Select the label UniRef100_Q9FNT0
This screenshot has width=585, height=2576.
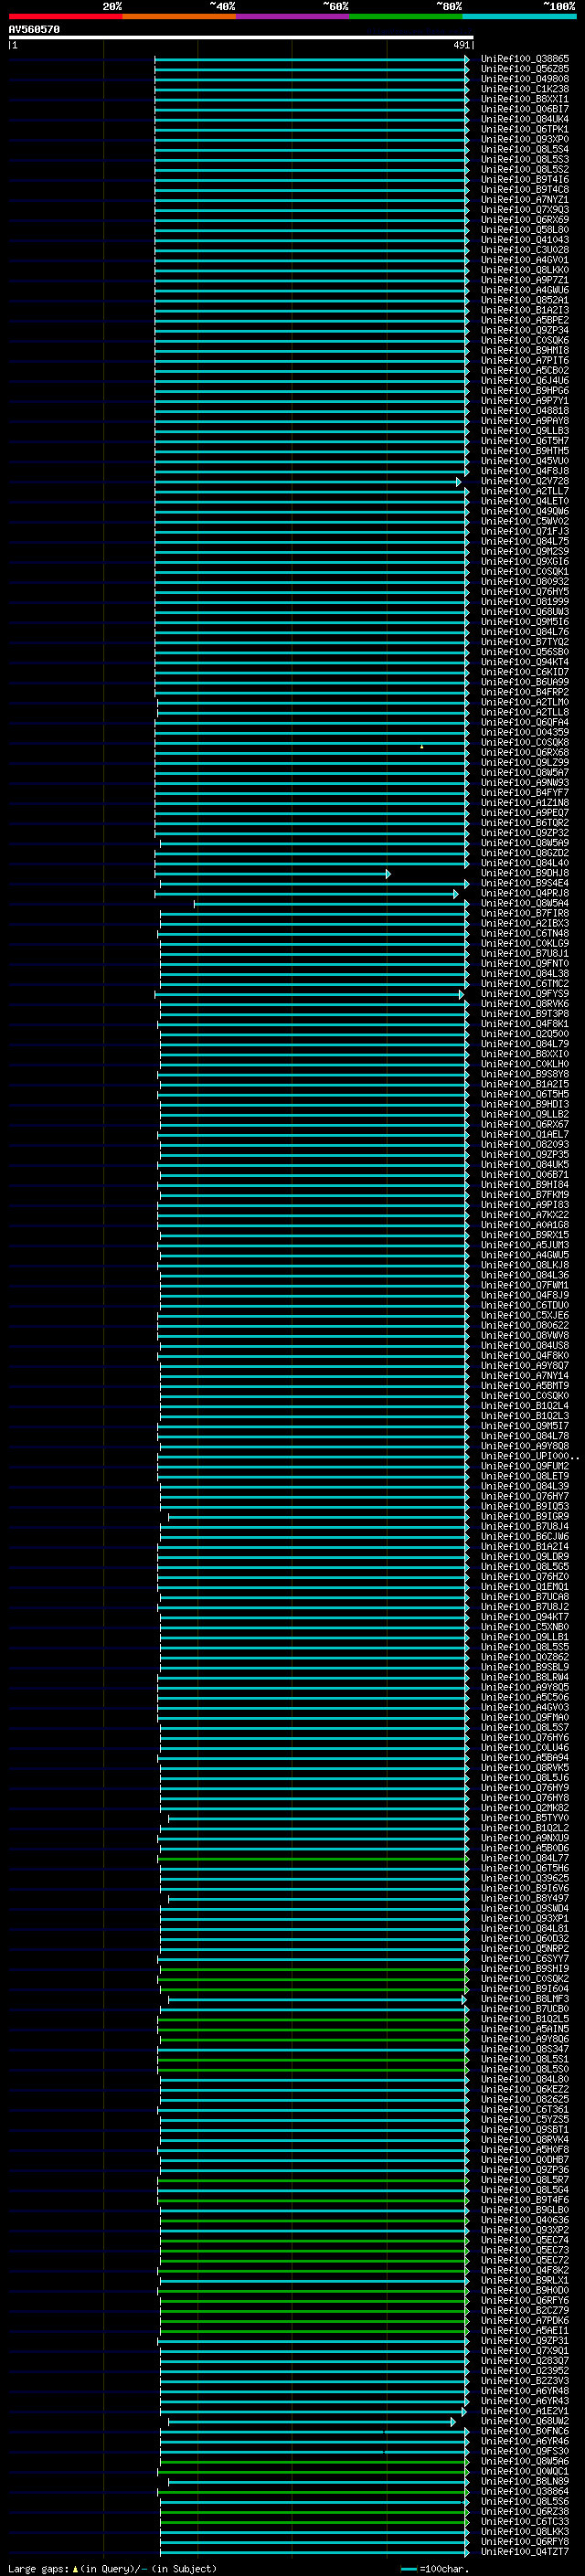click(x=525, y=963)
